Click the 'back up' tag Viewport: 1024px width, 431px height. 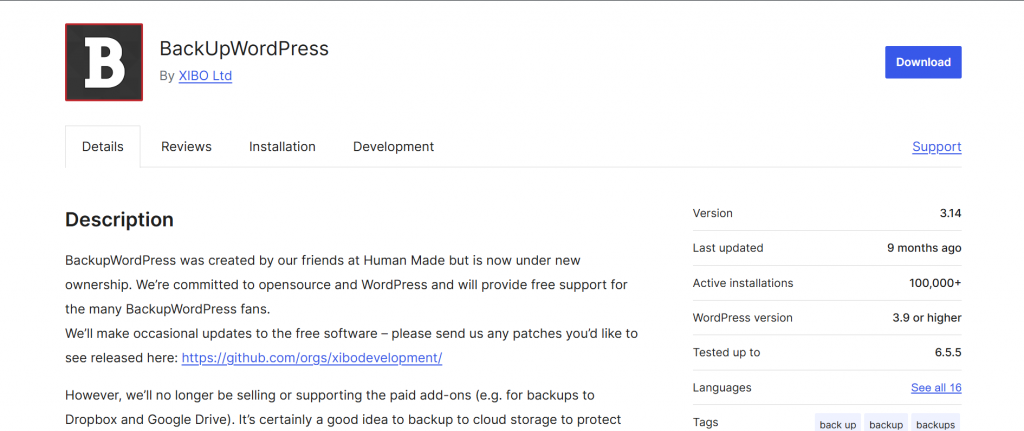[x=837, y=424]
